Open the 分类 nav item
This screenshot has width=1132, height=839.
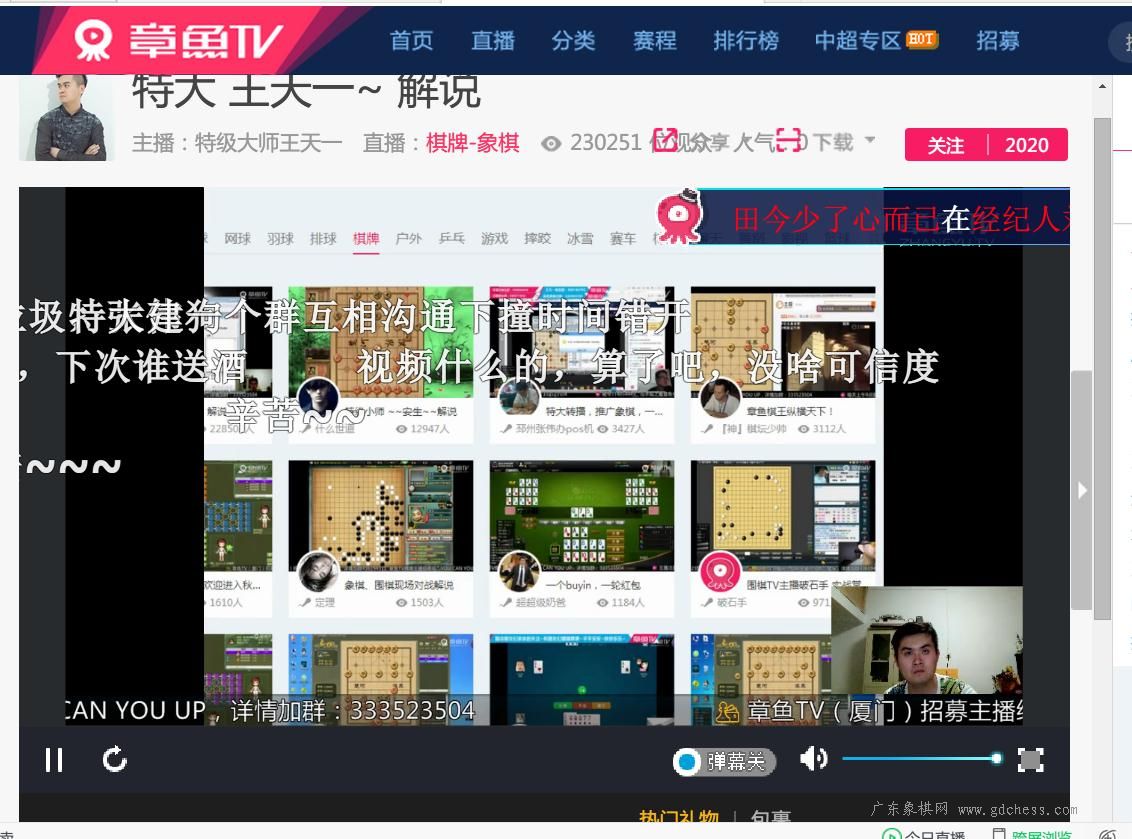(573, 40)
